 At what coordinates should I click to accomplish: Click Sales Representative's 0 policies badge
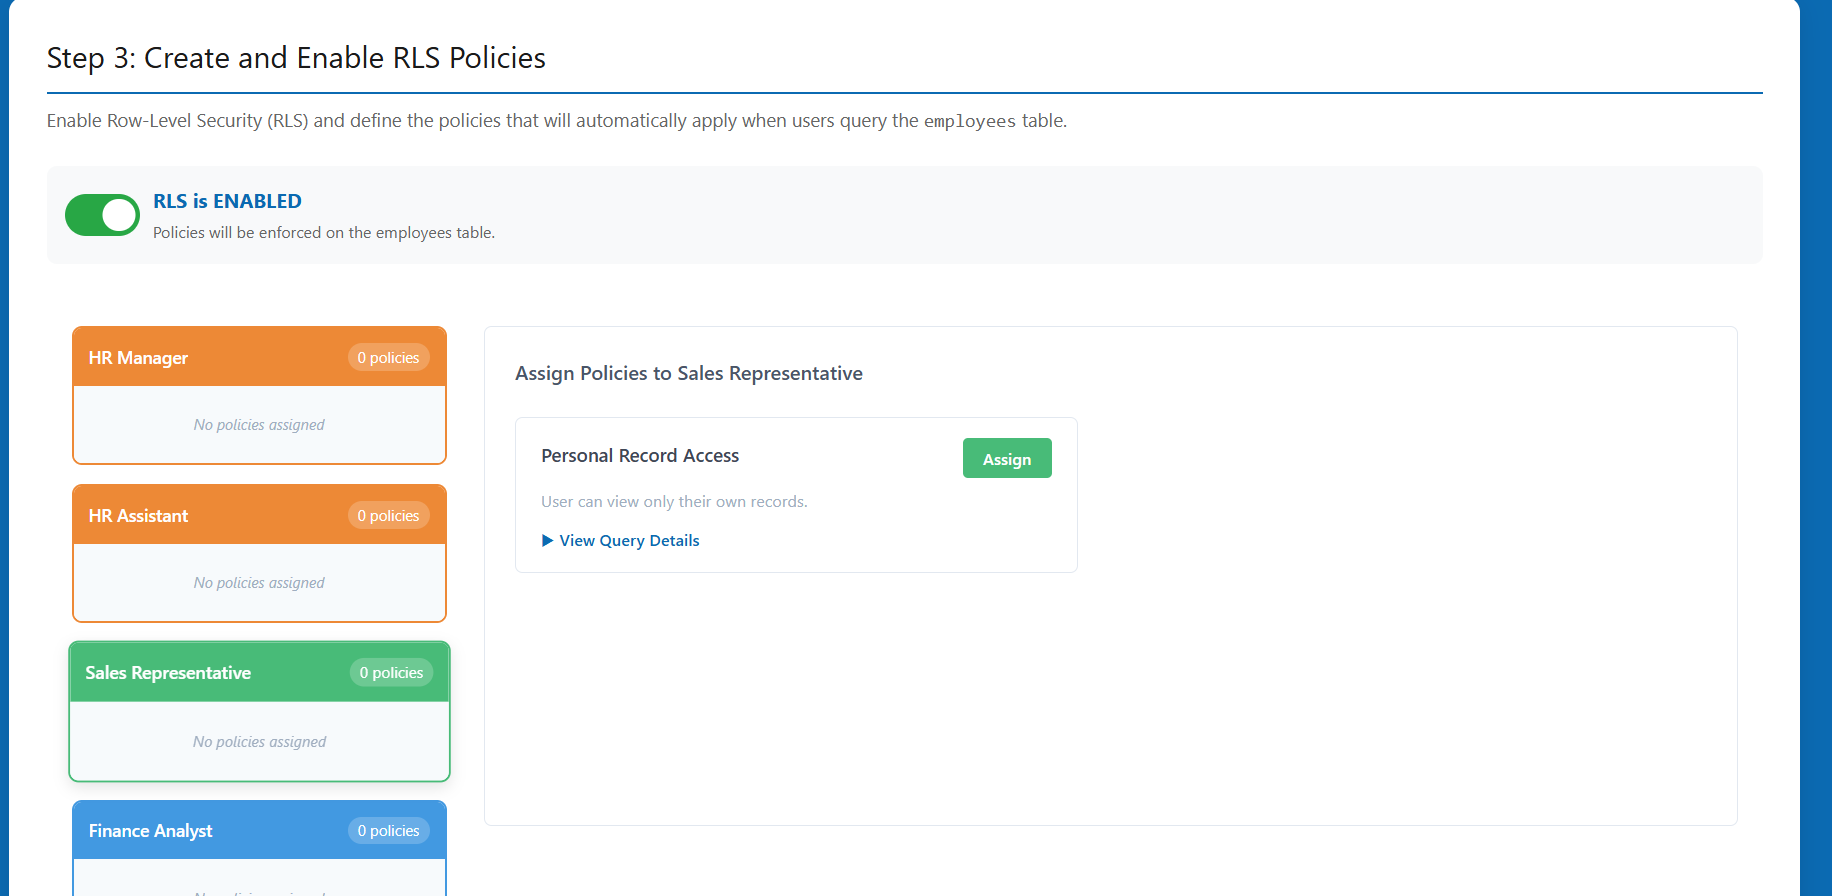[391, 673]
